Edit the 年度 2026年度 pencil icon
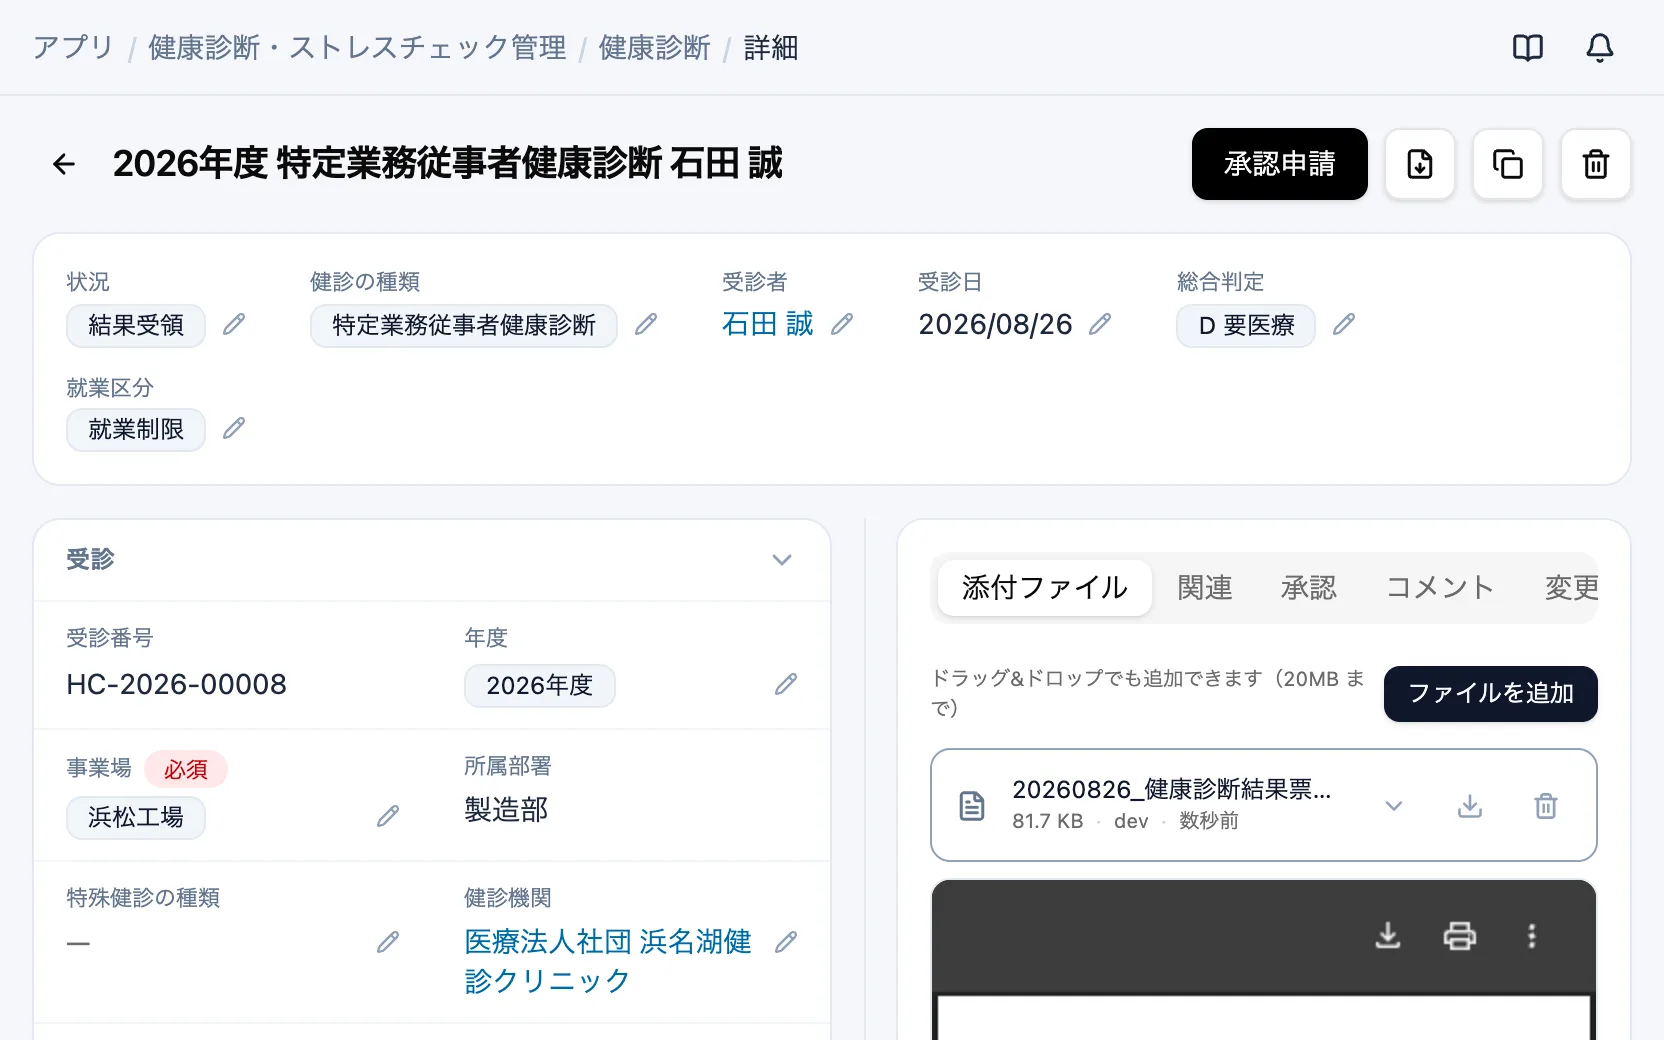This screenshot has width=1664, height=1040. [x=786, y=684]
